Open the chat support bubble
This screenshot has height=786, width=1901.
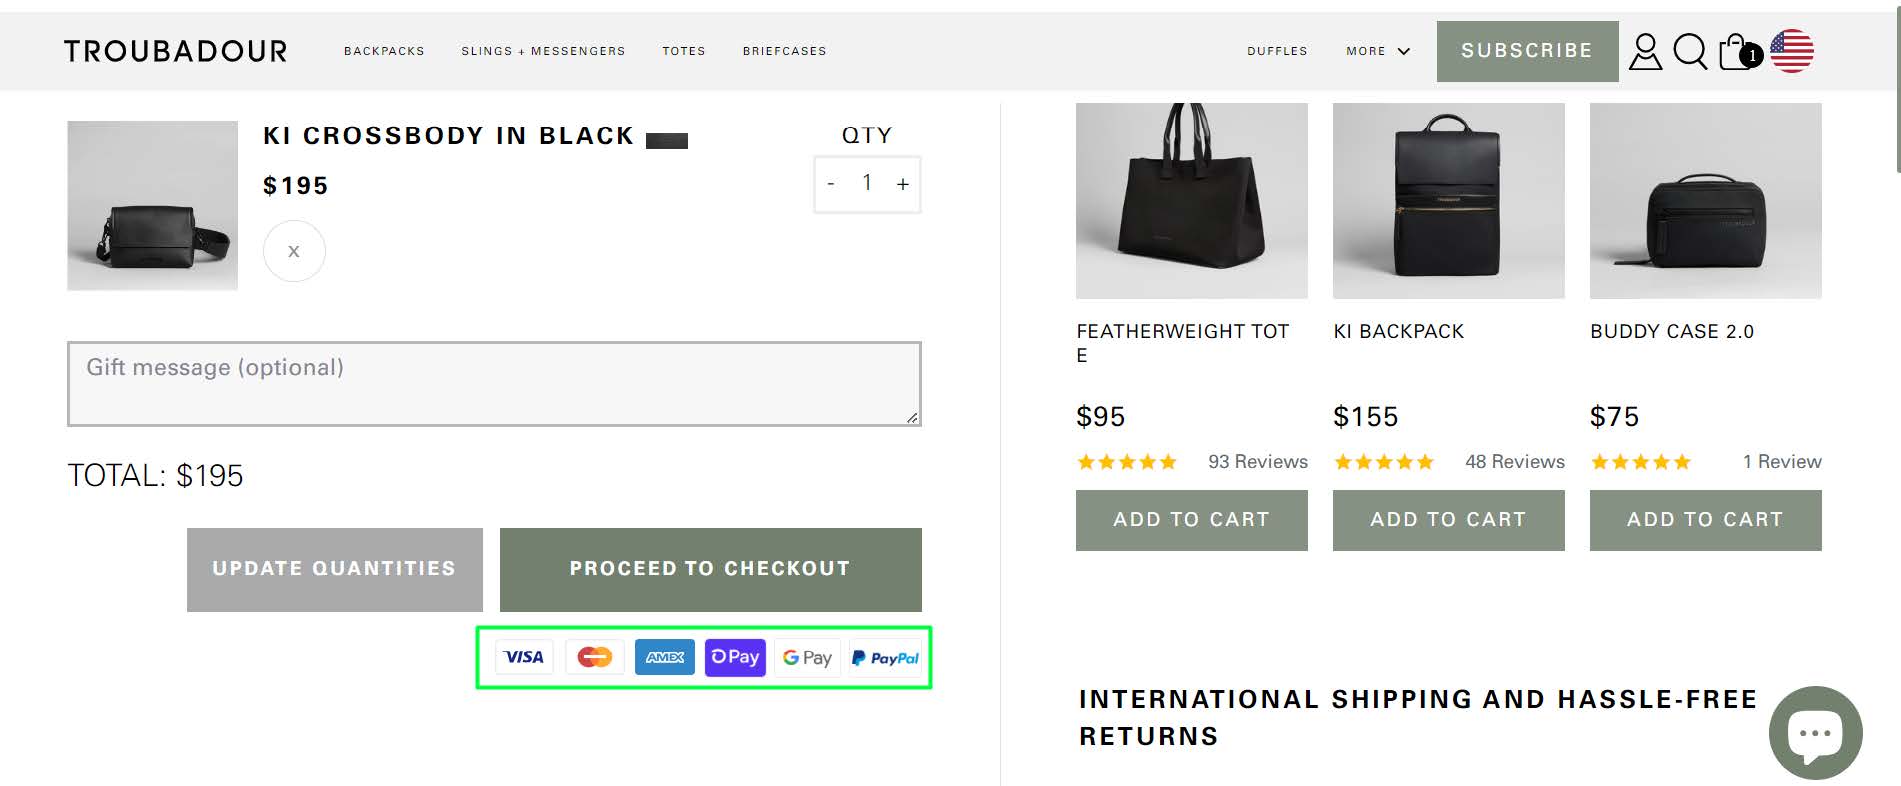(x=1815, y=733)
